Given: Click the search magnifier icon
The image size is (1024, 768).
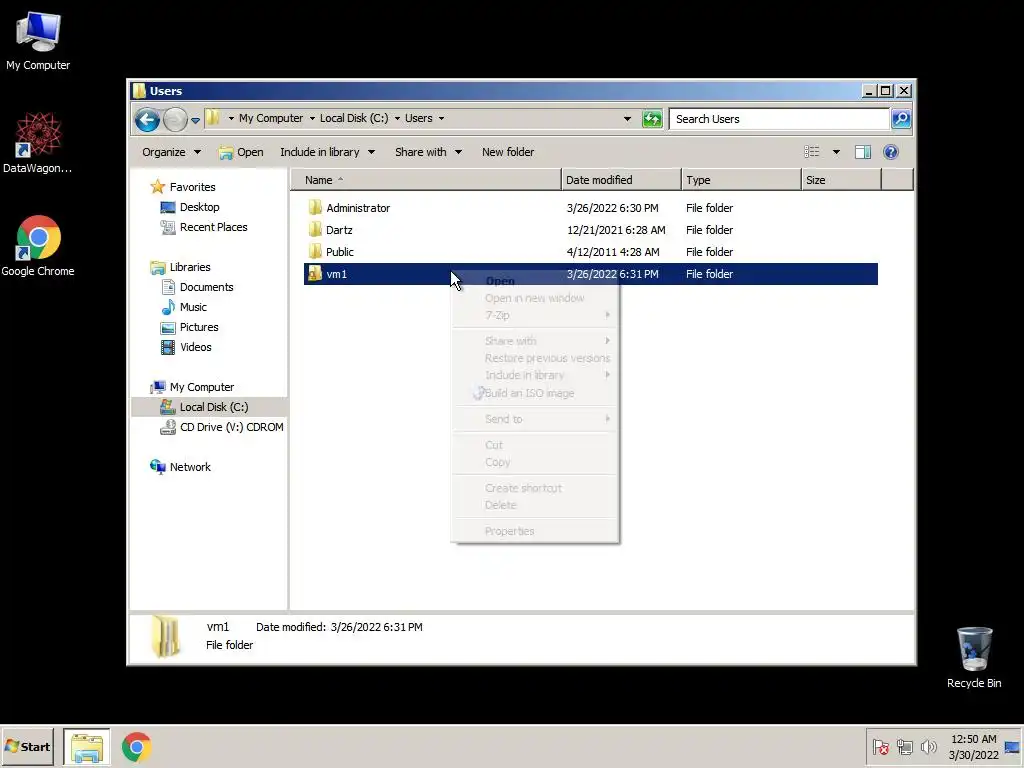Looking at the screenshot, I should (x=901, y=119).
